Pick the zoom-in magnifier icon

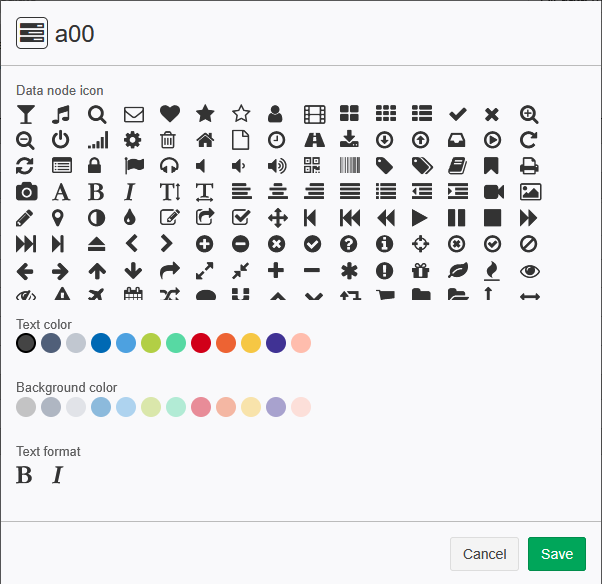(x=529, y=114)
